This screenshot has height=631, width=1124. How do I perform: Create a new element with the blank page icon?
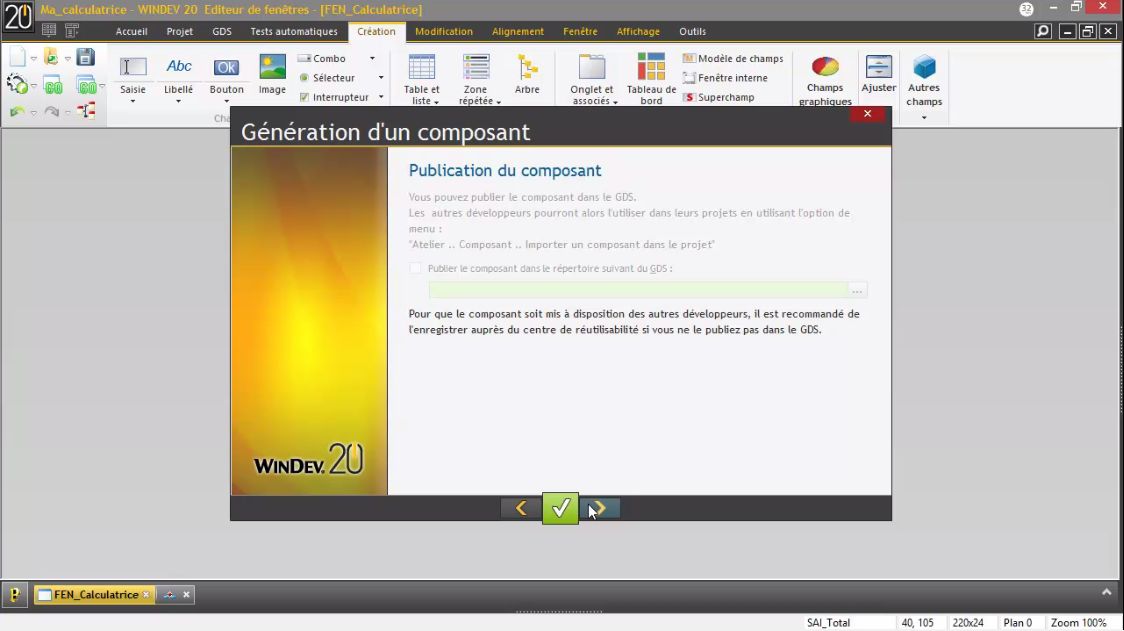coord(17,57)
